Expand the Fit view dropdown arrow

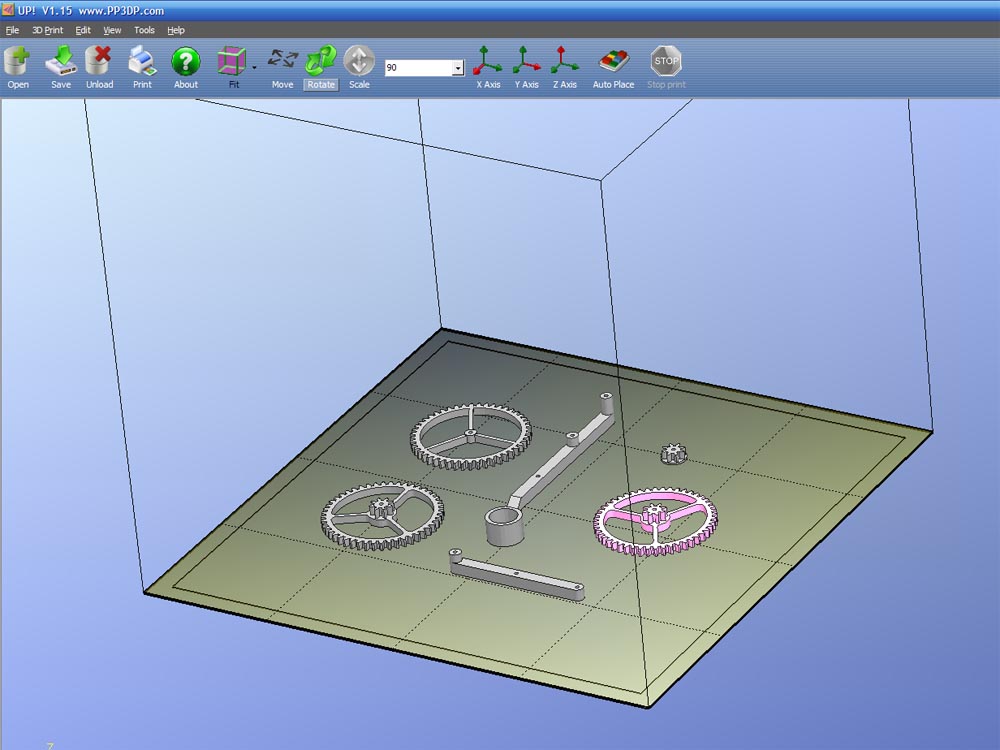254,67
